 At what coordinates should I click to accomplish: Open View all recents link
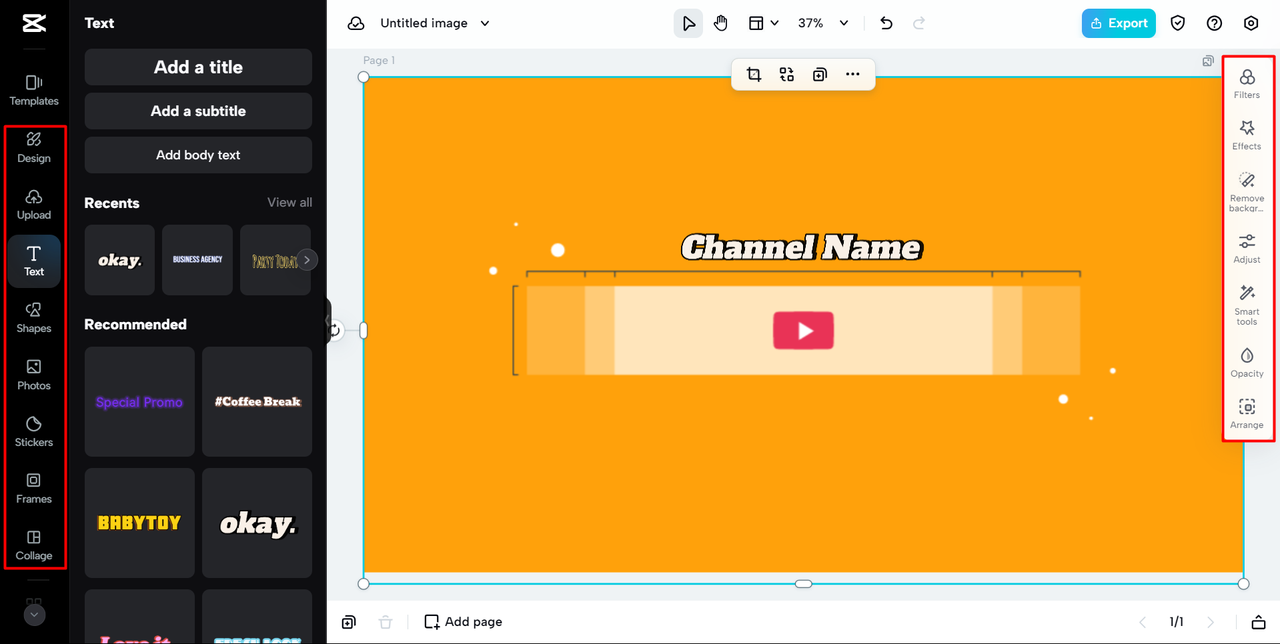[289, 202]
